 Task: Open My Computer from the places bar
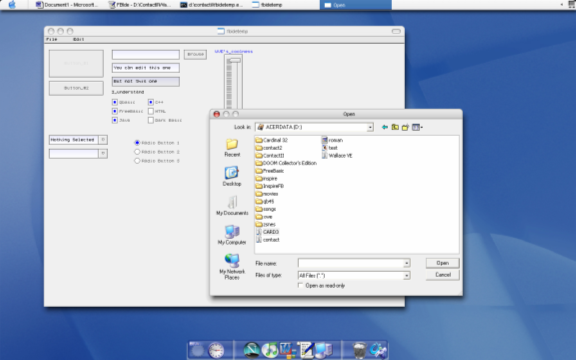[x=232, y=235]
